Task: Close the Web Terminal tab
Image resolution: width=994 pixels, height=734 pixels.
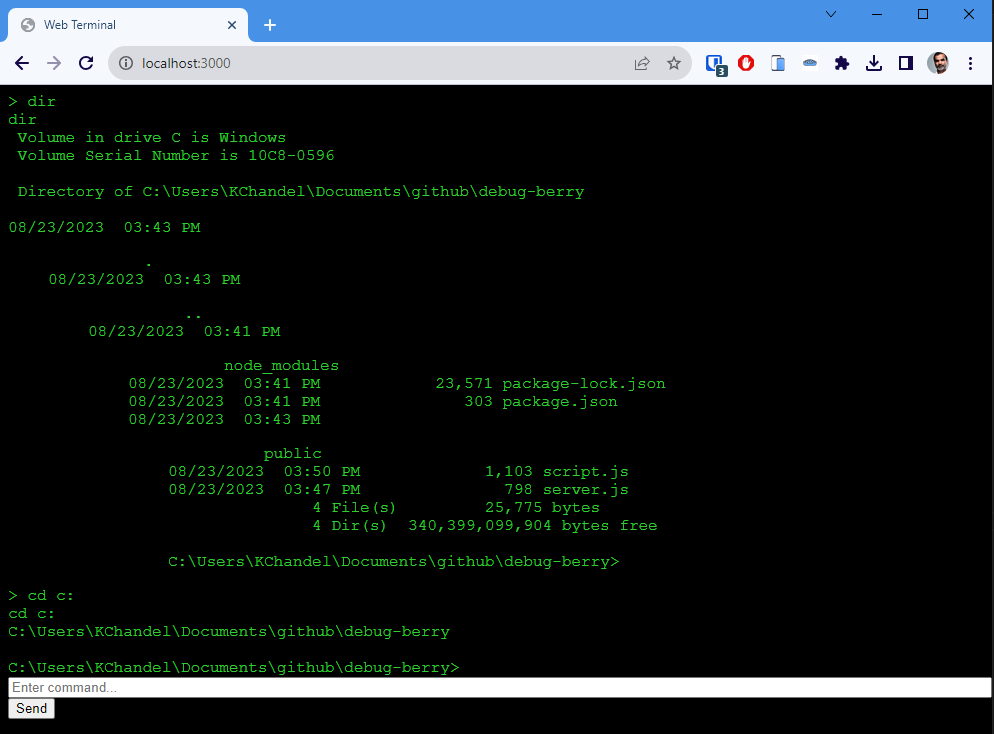Action: 232,25
